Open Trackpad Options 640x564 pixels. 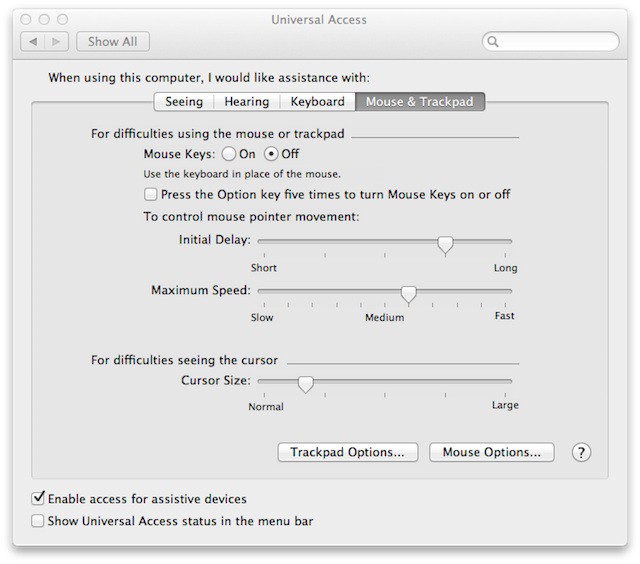coord(347,452)
